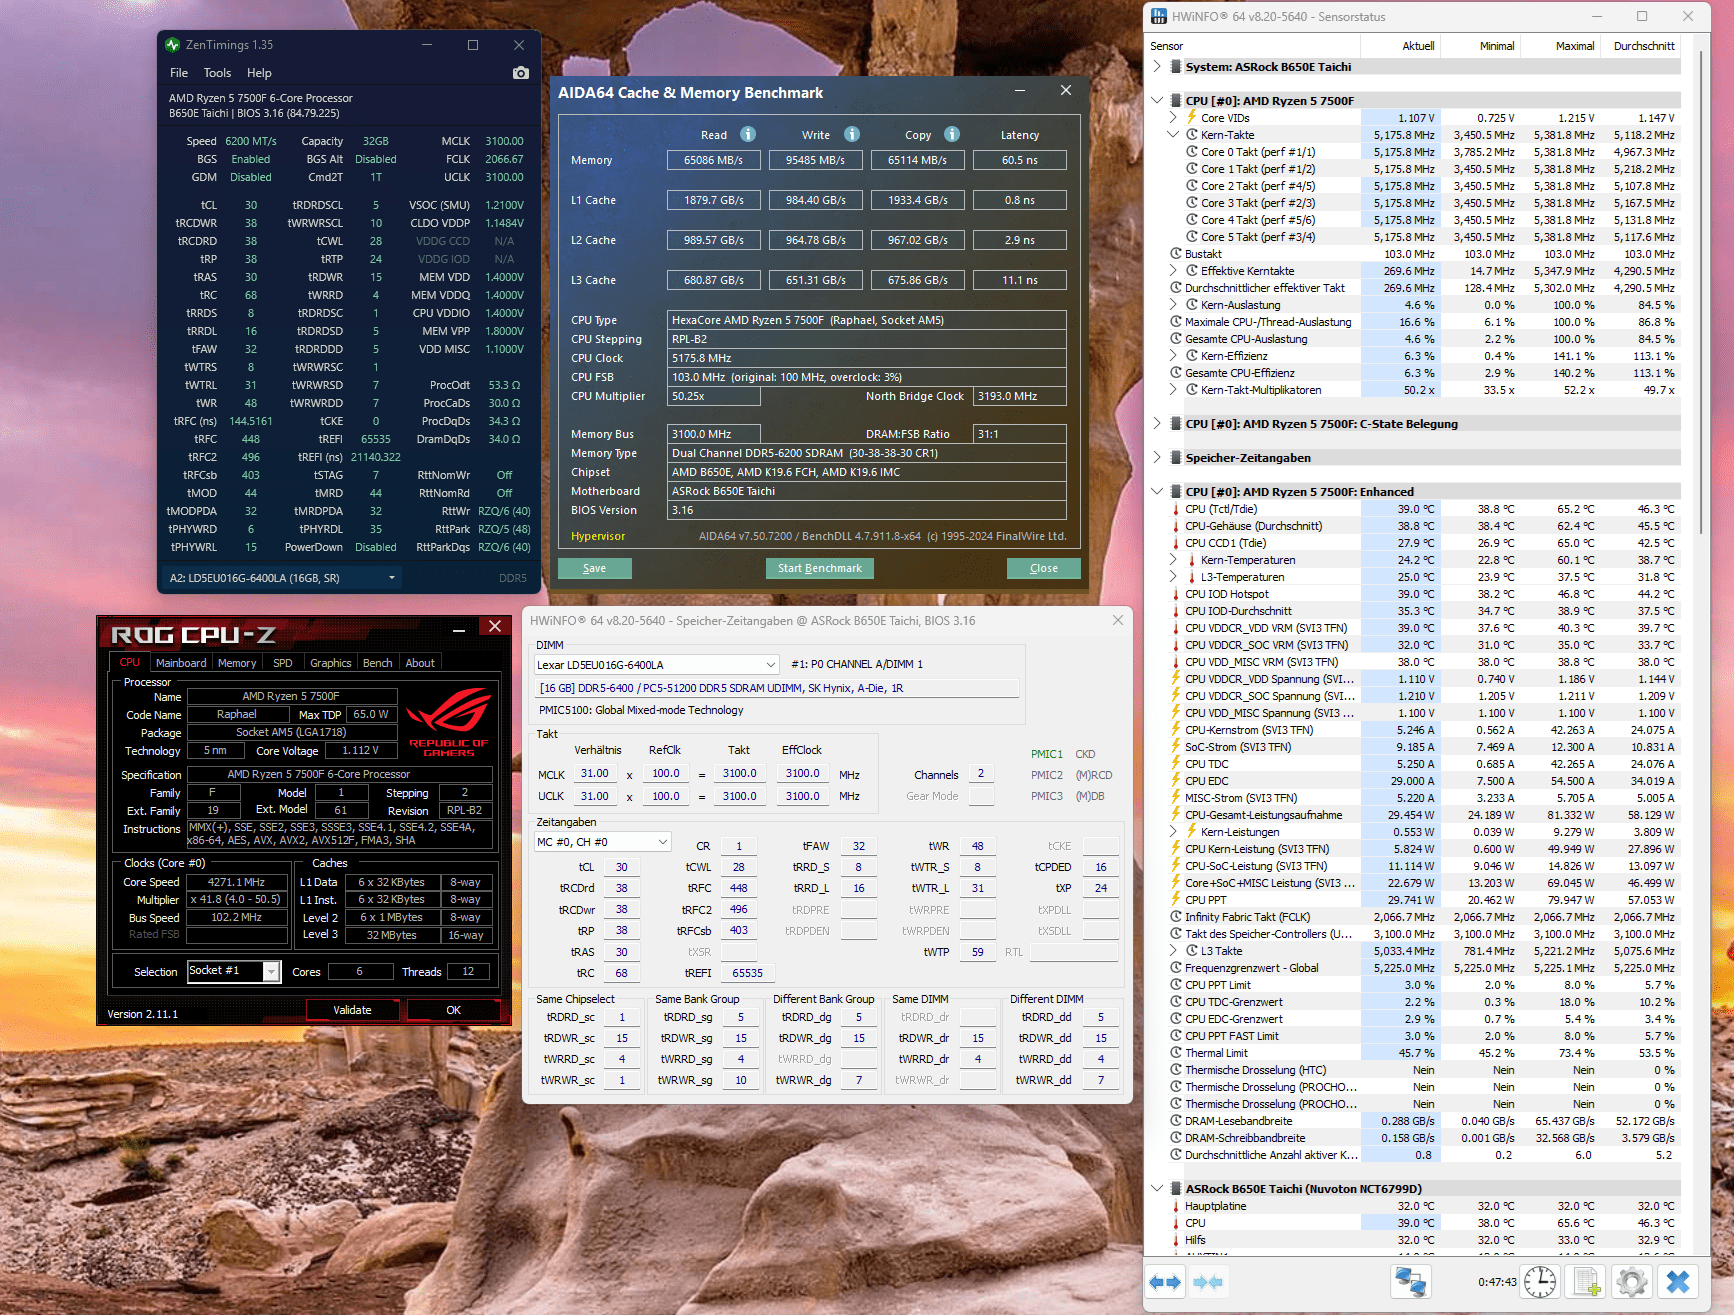Open the MC #0, CH #0 timings dropdown

602,842
